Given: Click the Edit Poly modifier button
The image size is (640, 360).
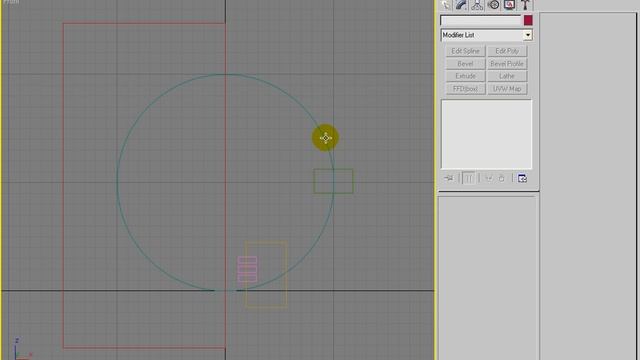Looking at the screenshot, I should (507, 51).
